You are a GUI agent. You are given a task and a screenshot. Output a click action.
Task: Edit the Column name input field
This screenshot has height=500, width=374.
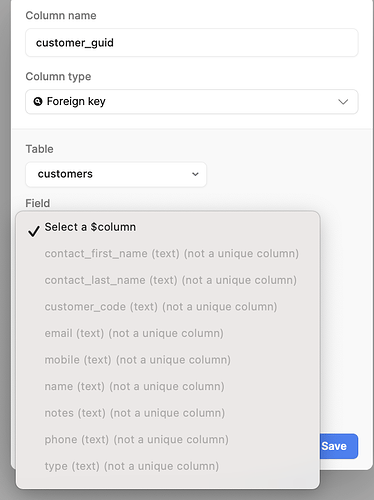(x=192, y=43)
